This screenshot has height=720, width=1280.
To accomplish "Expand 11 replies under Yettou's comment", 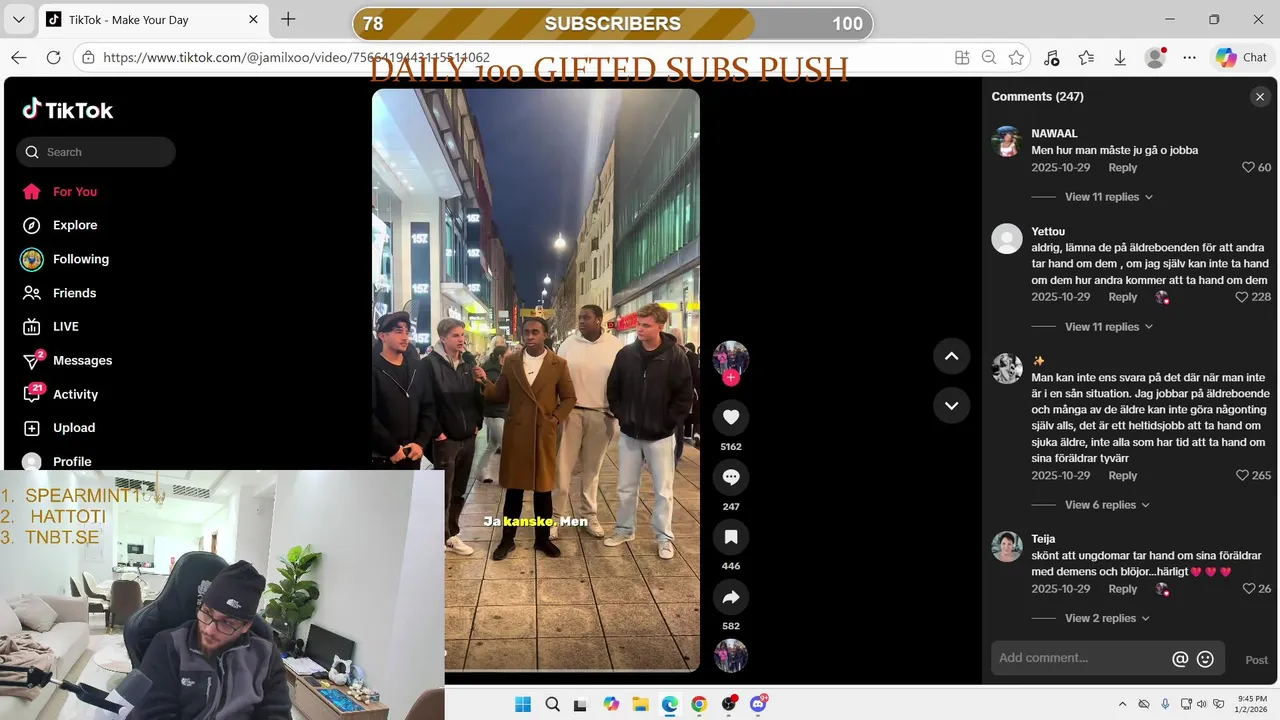I will [1108, 327].
